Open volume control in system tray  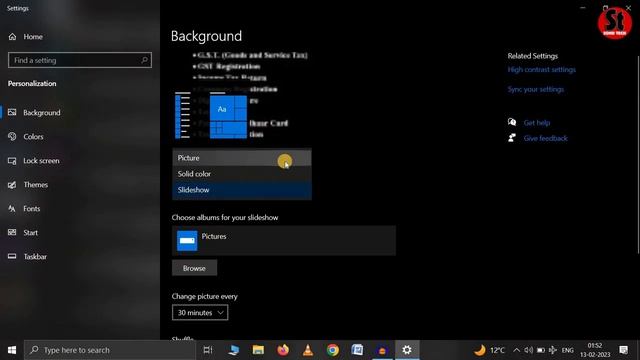point(529,350)
